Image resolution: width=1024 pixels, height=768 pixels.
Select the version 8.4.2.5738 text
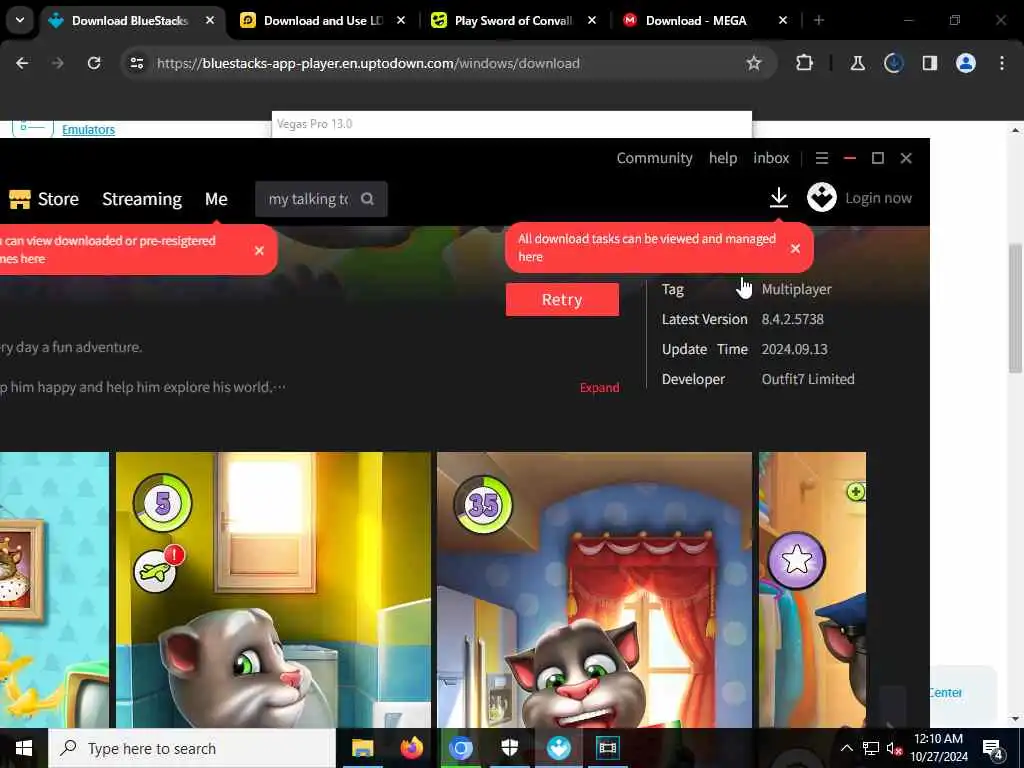[793, 319]
